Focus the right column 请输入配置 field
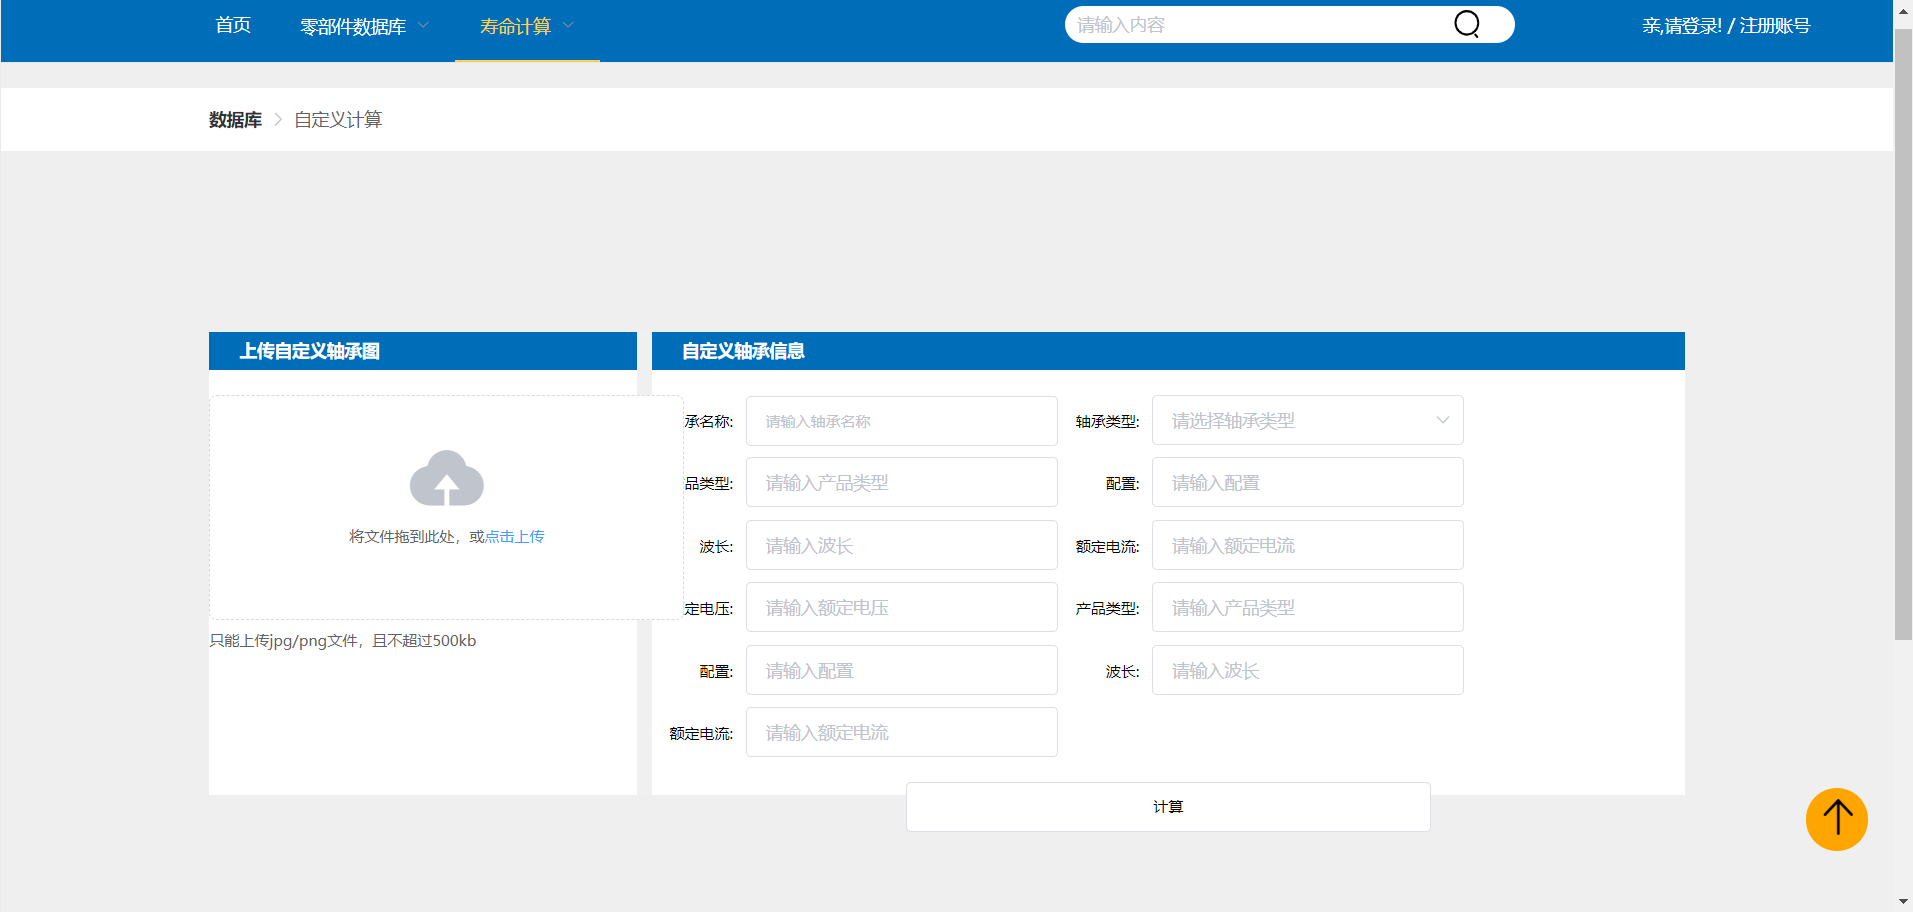The width and height of the screenshot is (1913, 912). pos(1307,483)
